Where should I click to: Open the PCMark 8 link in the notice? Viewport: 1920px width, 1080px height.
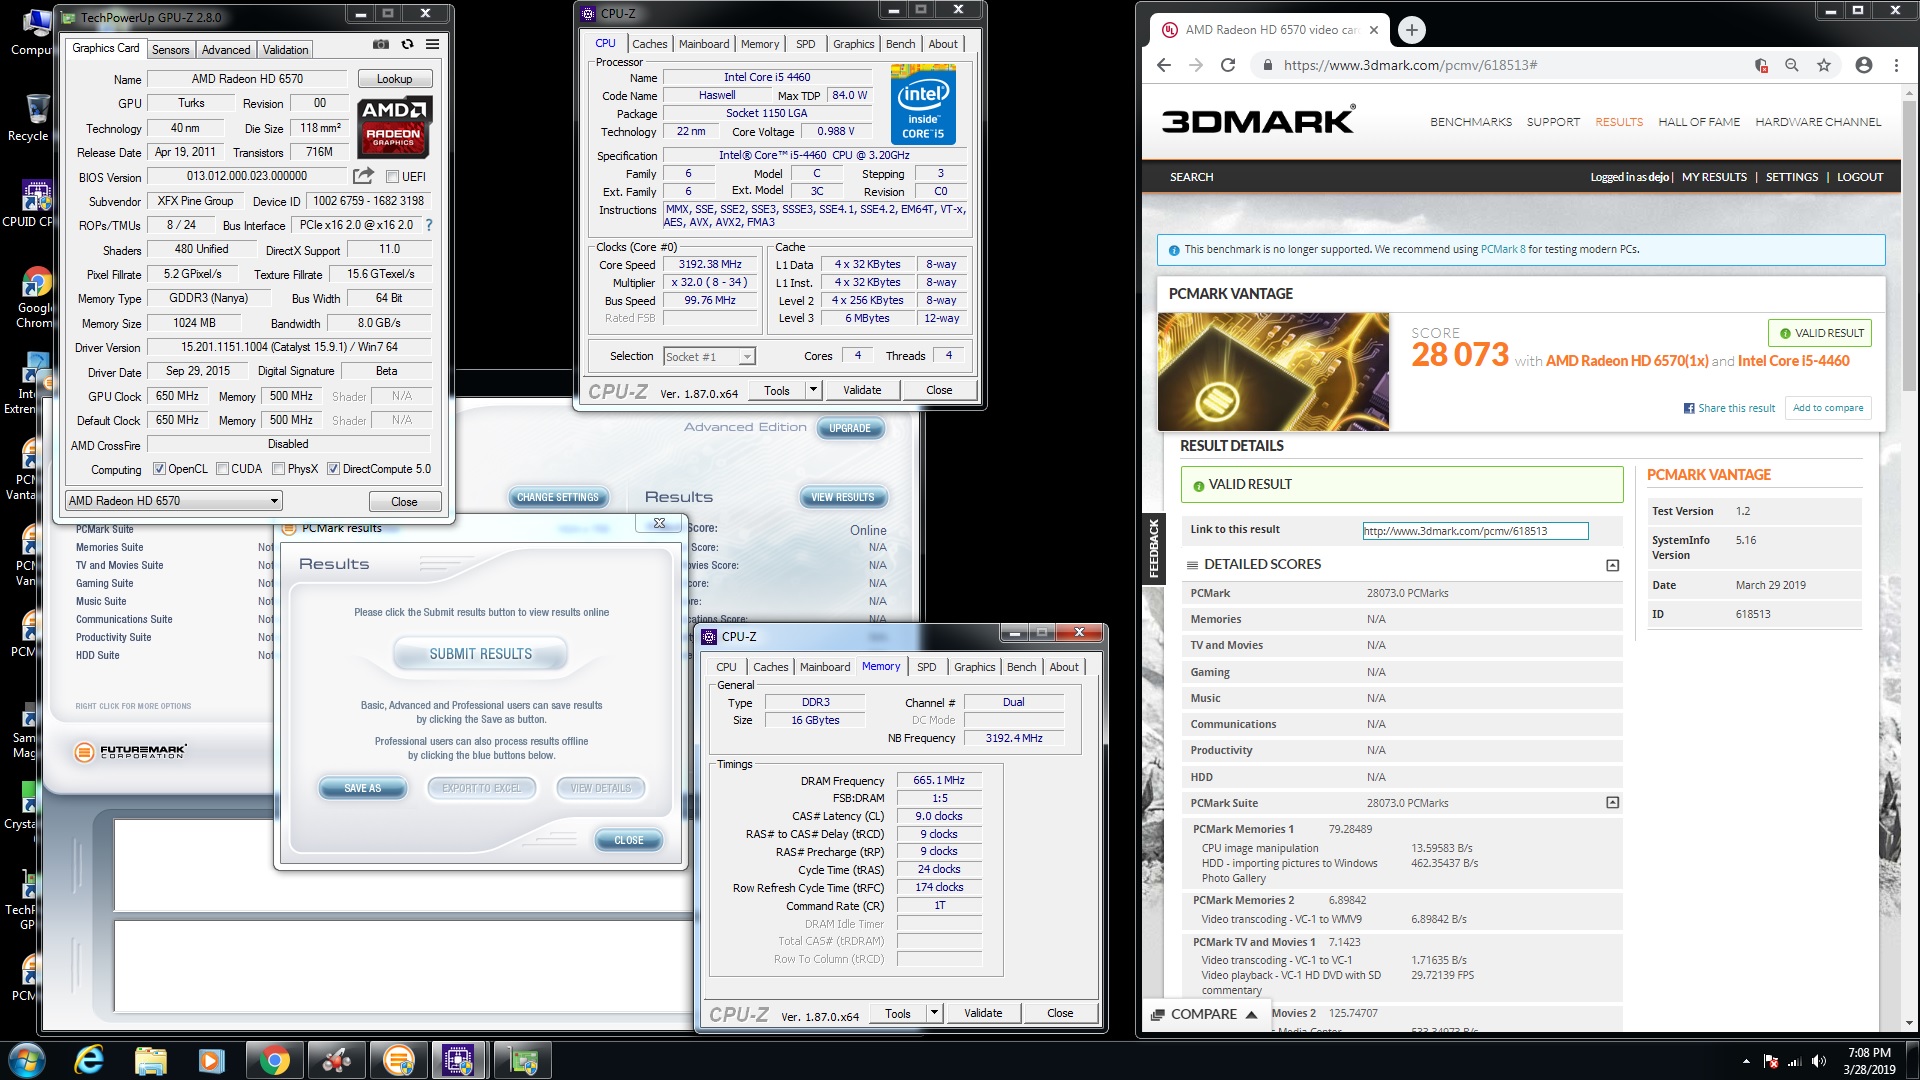click(1503, 250)
